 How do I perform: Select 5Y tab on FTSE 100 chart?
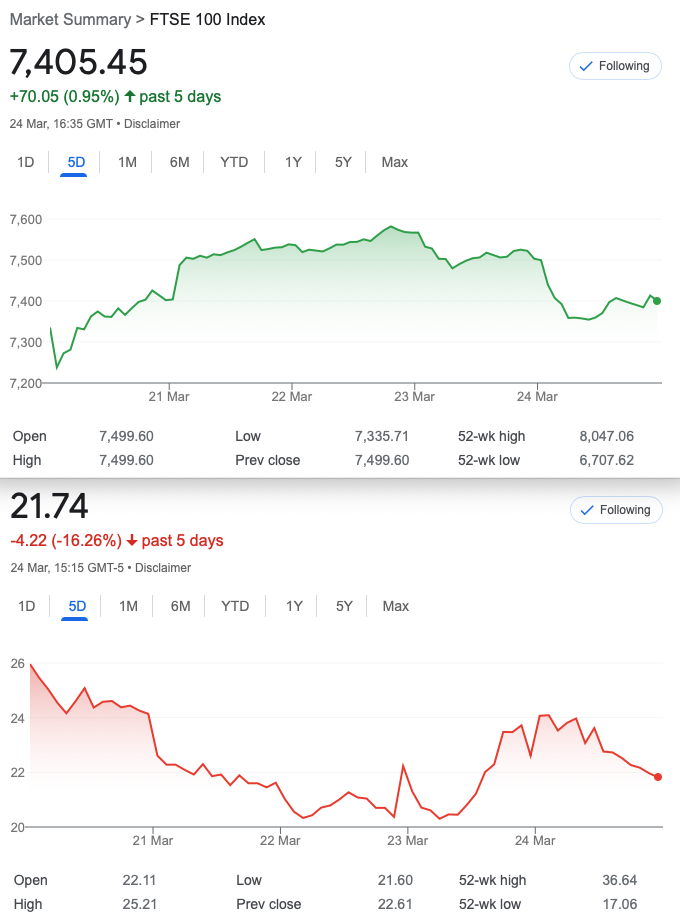(x=343, y=162)
